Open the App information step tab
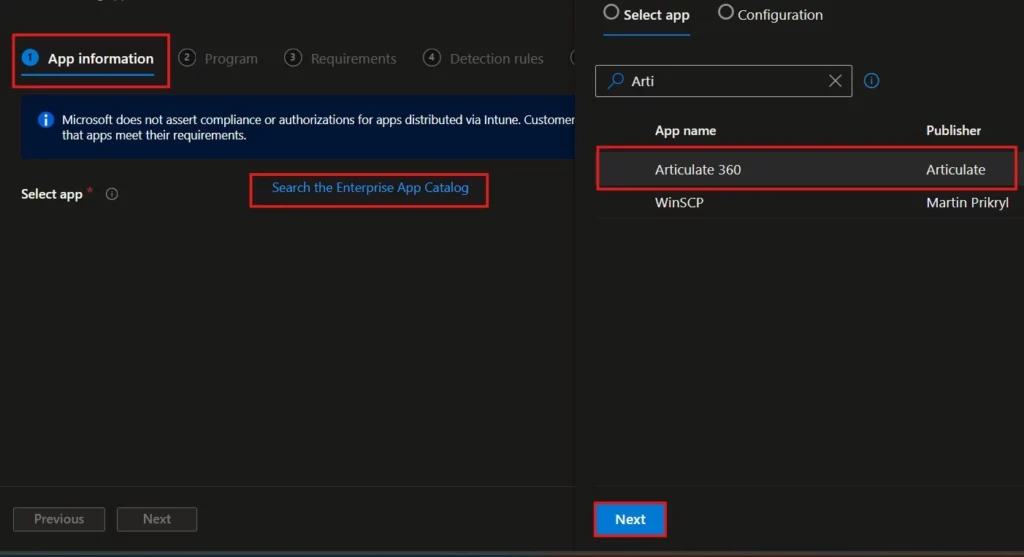This screenshot has width=1024, height=557. click(88, 59)
